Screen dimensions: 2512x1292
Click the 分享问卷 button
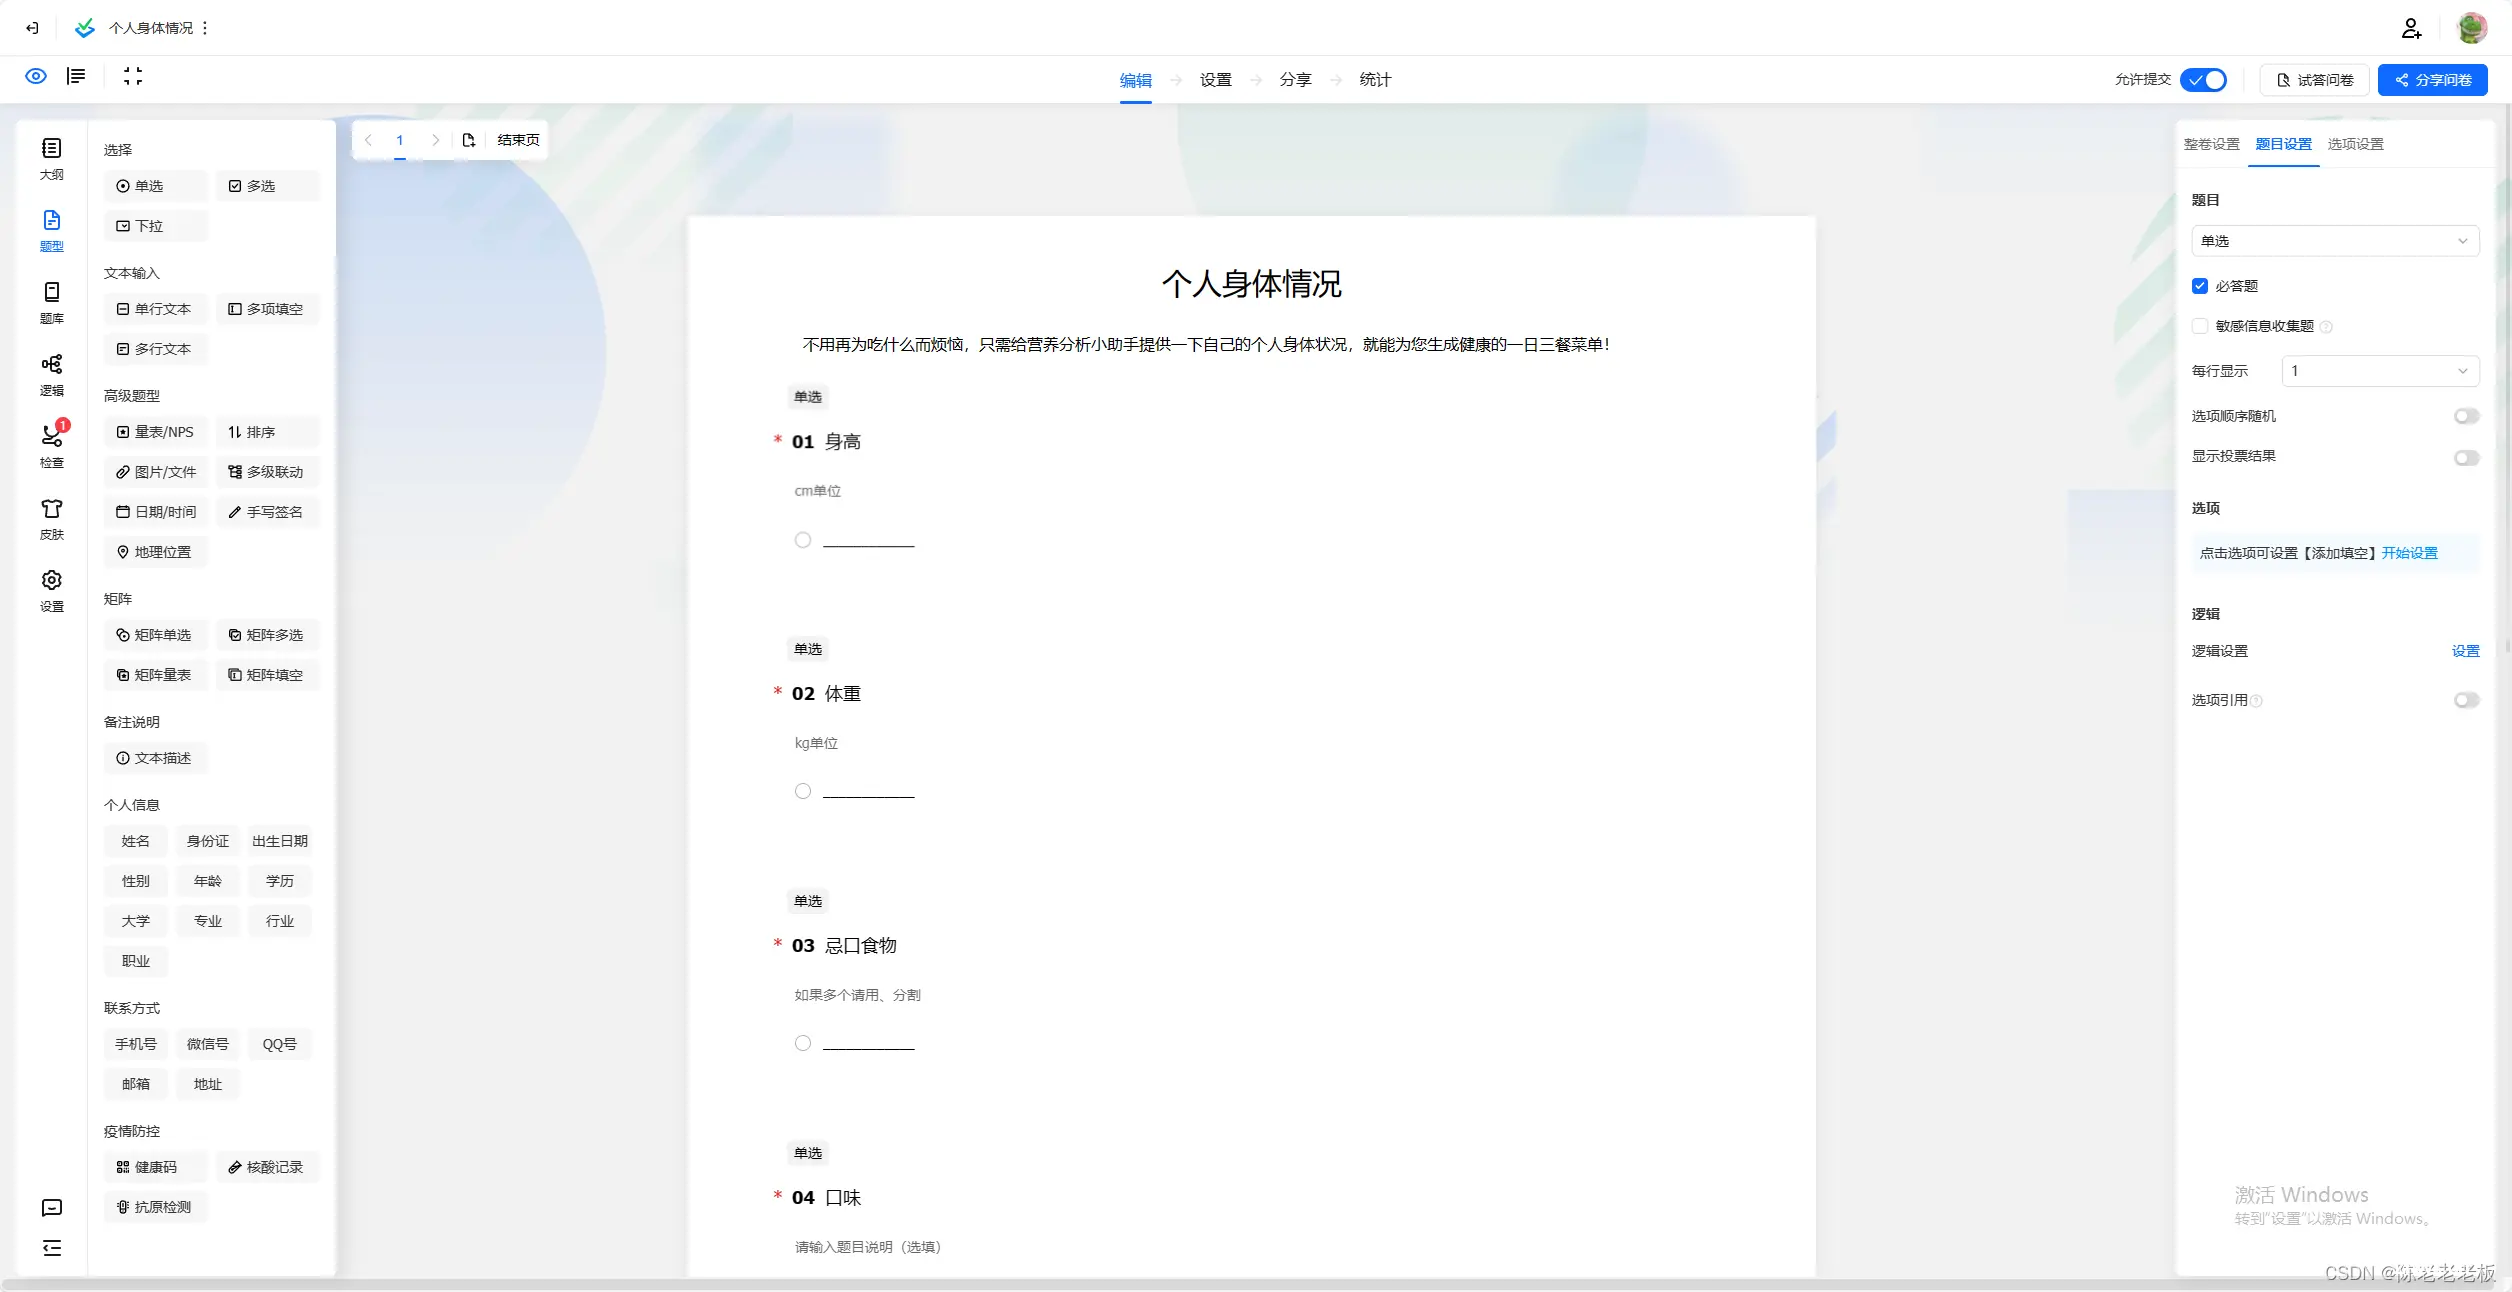point(2433,80)
